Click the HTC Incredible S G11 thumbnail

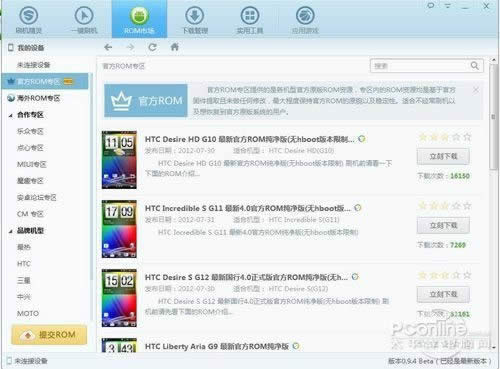pos(119,229)
